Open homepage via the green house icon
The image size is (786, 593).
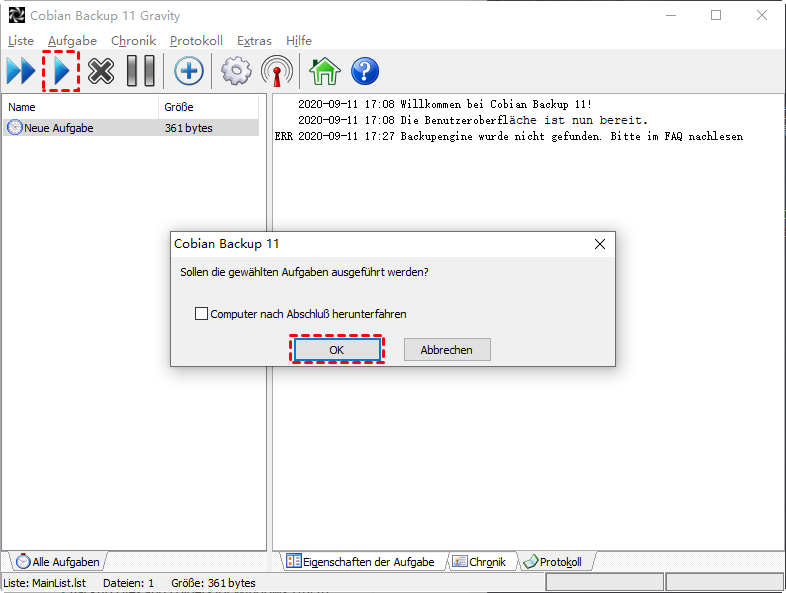325,71
